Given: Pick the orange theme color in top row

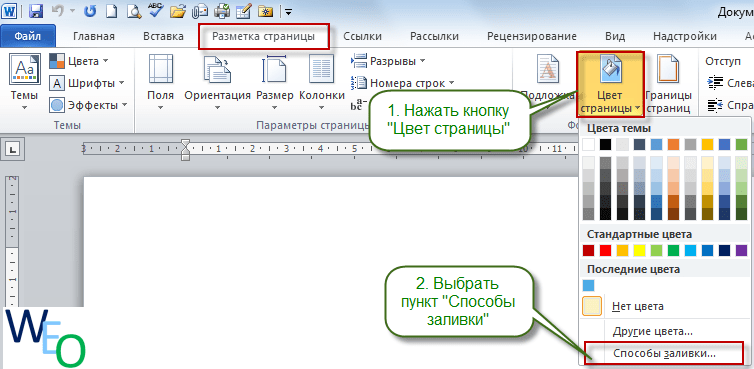Looking at the screenshot, I should coord(673,144).
